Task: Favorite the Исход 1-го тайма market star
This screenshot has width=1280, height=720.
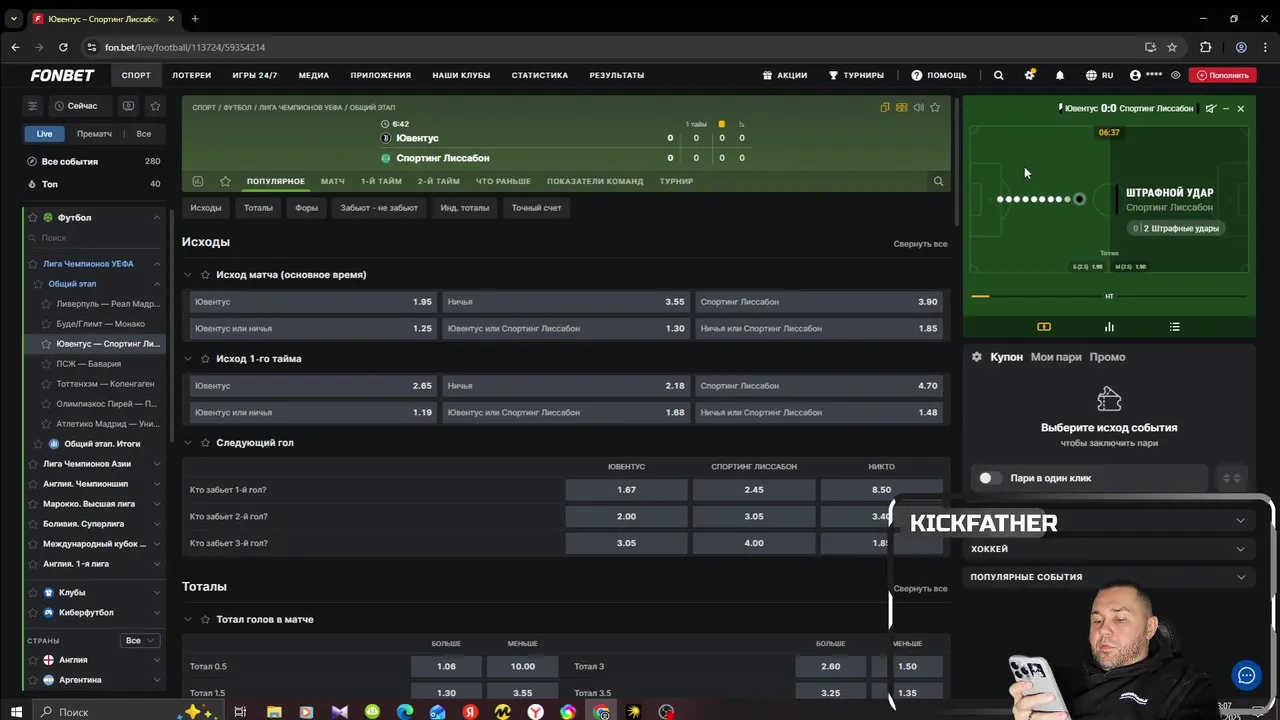Action: click(x=206, y=358)
